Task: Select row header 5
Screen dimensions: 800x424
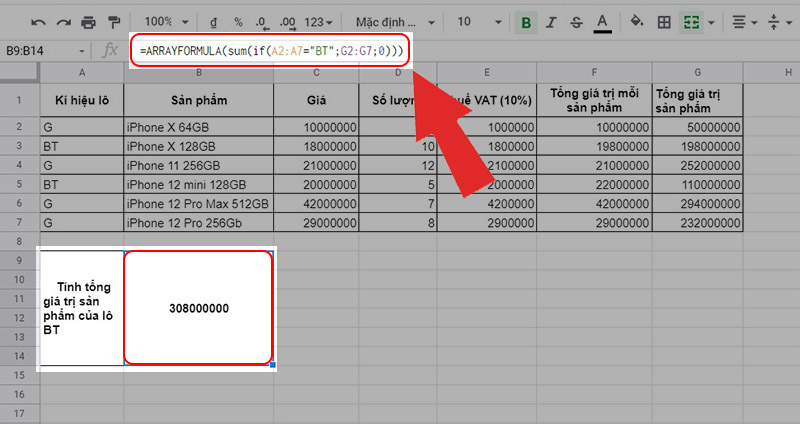Action: tap(19, 185)
